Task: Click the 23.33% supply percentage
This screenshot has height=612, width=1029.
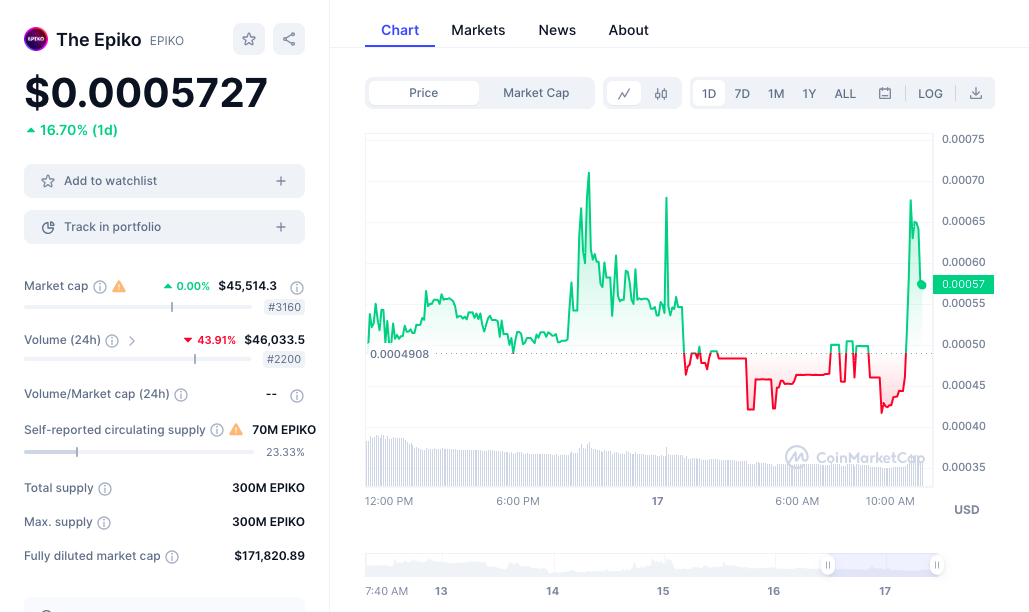Action: [285, 452]
